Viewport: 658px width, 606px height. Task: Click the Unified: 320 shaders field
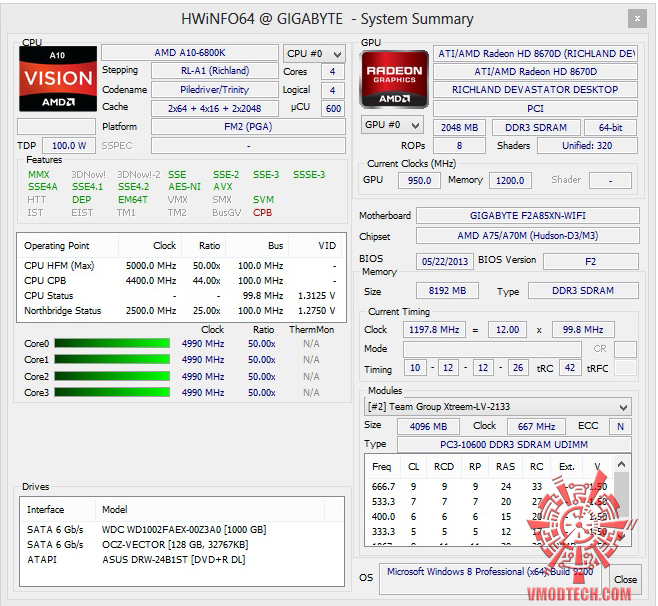pos(587,146)
